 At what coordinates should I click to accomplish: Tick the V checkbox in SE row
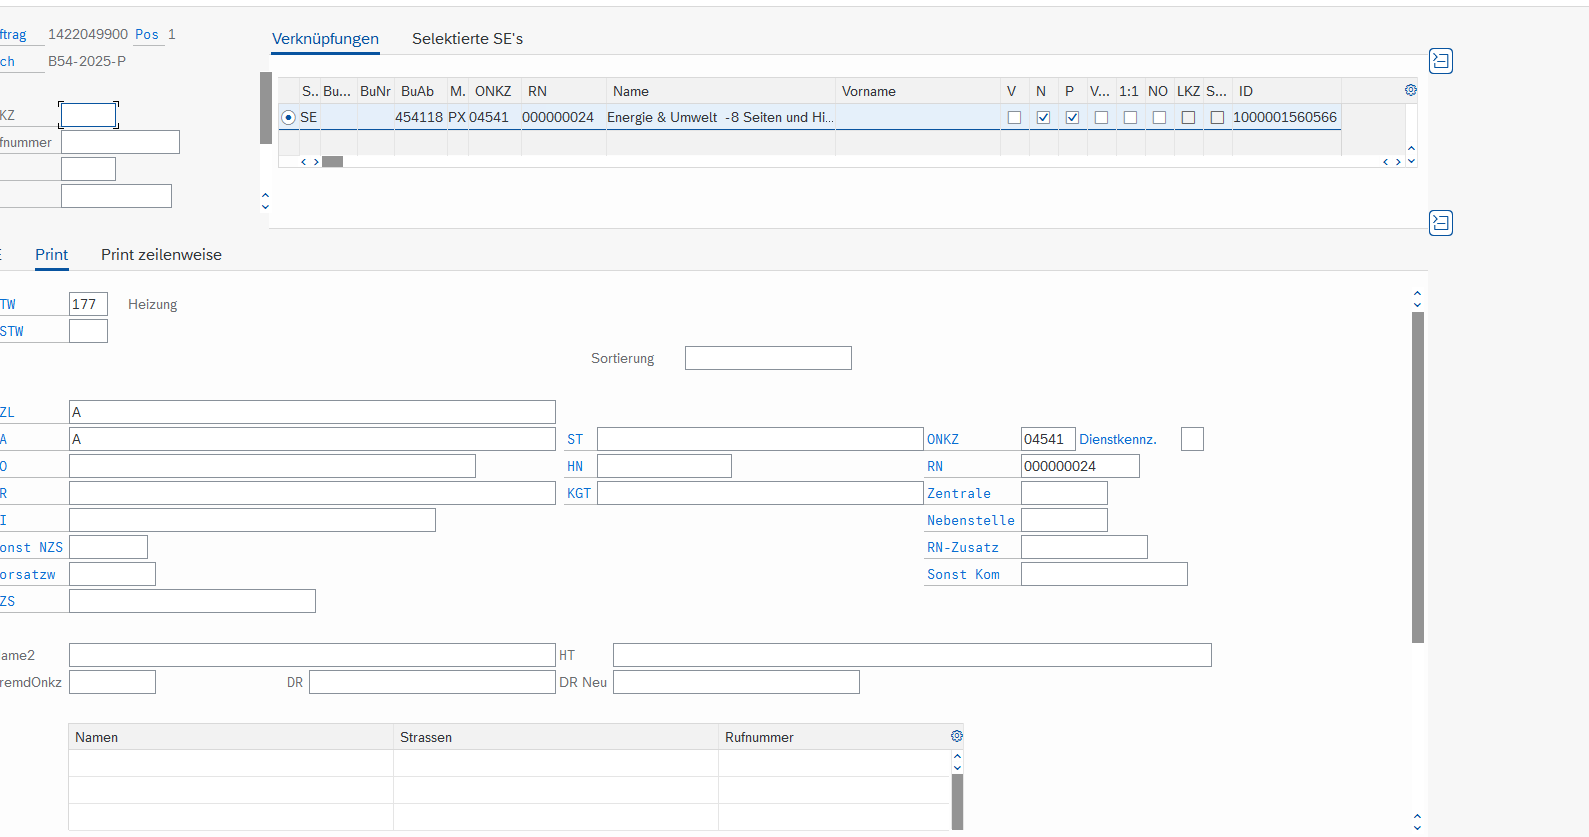(x=1014, y=117)
